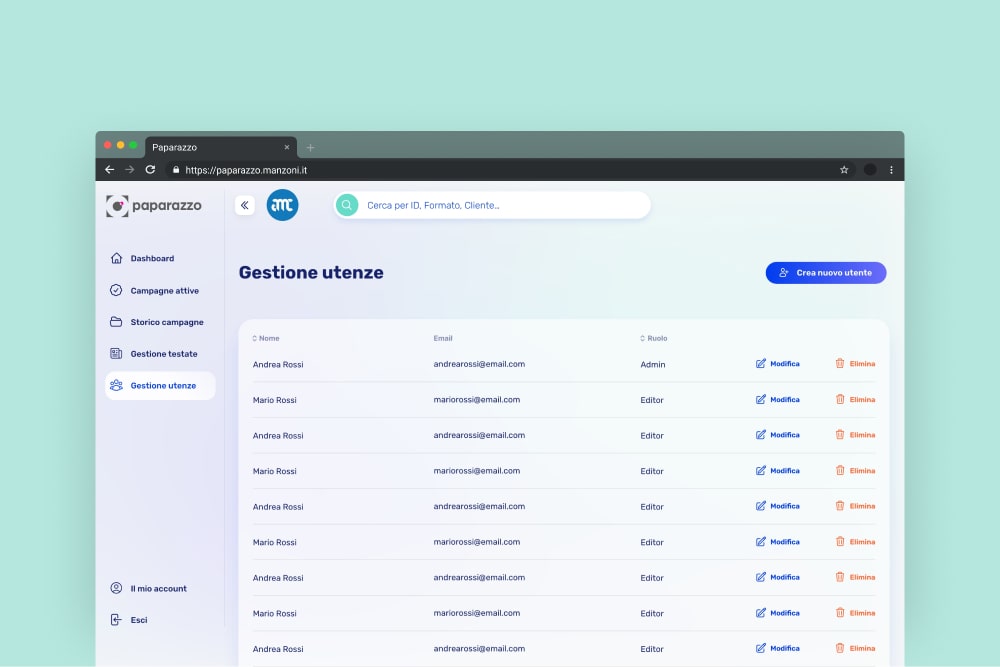Click the Storico campagne folder icon
1000x667 pixels.
[x=116, y=322]
